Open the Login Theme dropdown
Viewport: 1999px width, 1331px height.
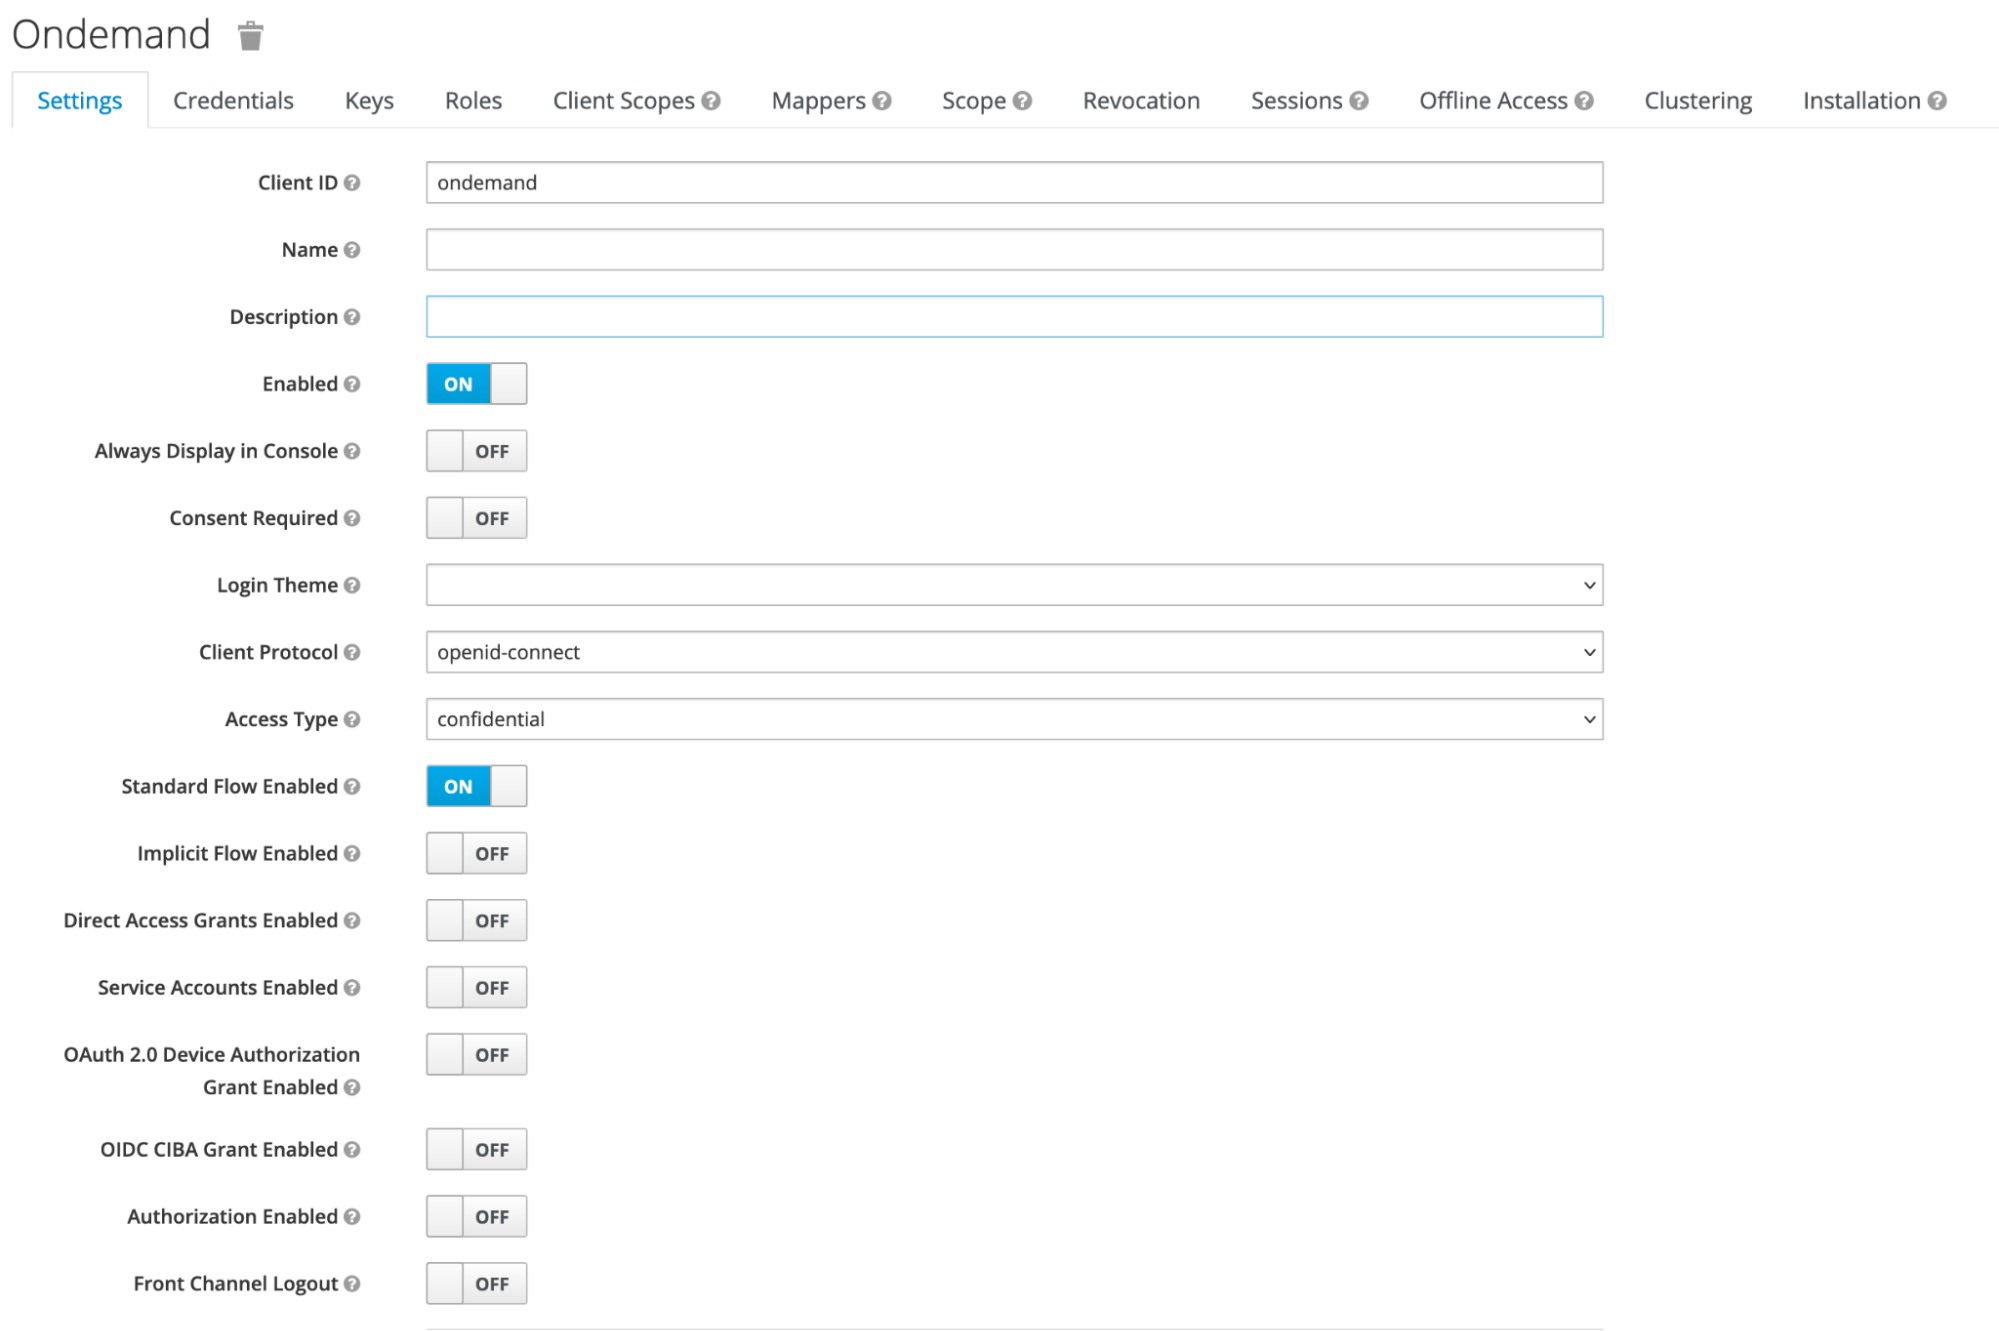(1013, 585)
